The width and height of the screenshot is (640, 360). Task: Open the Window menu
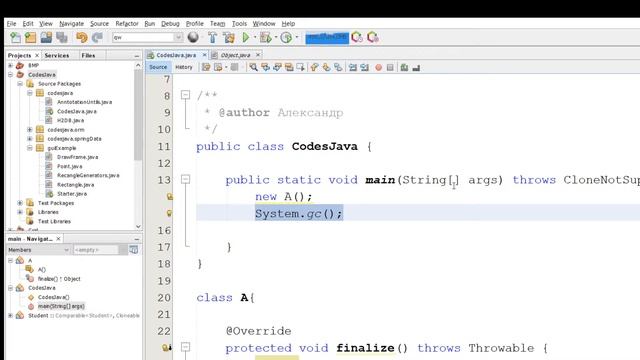264,24
